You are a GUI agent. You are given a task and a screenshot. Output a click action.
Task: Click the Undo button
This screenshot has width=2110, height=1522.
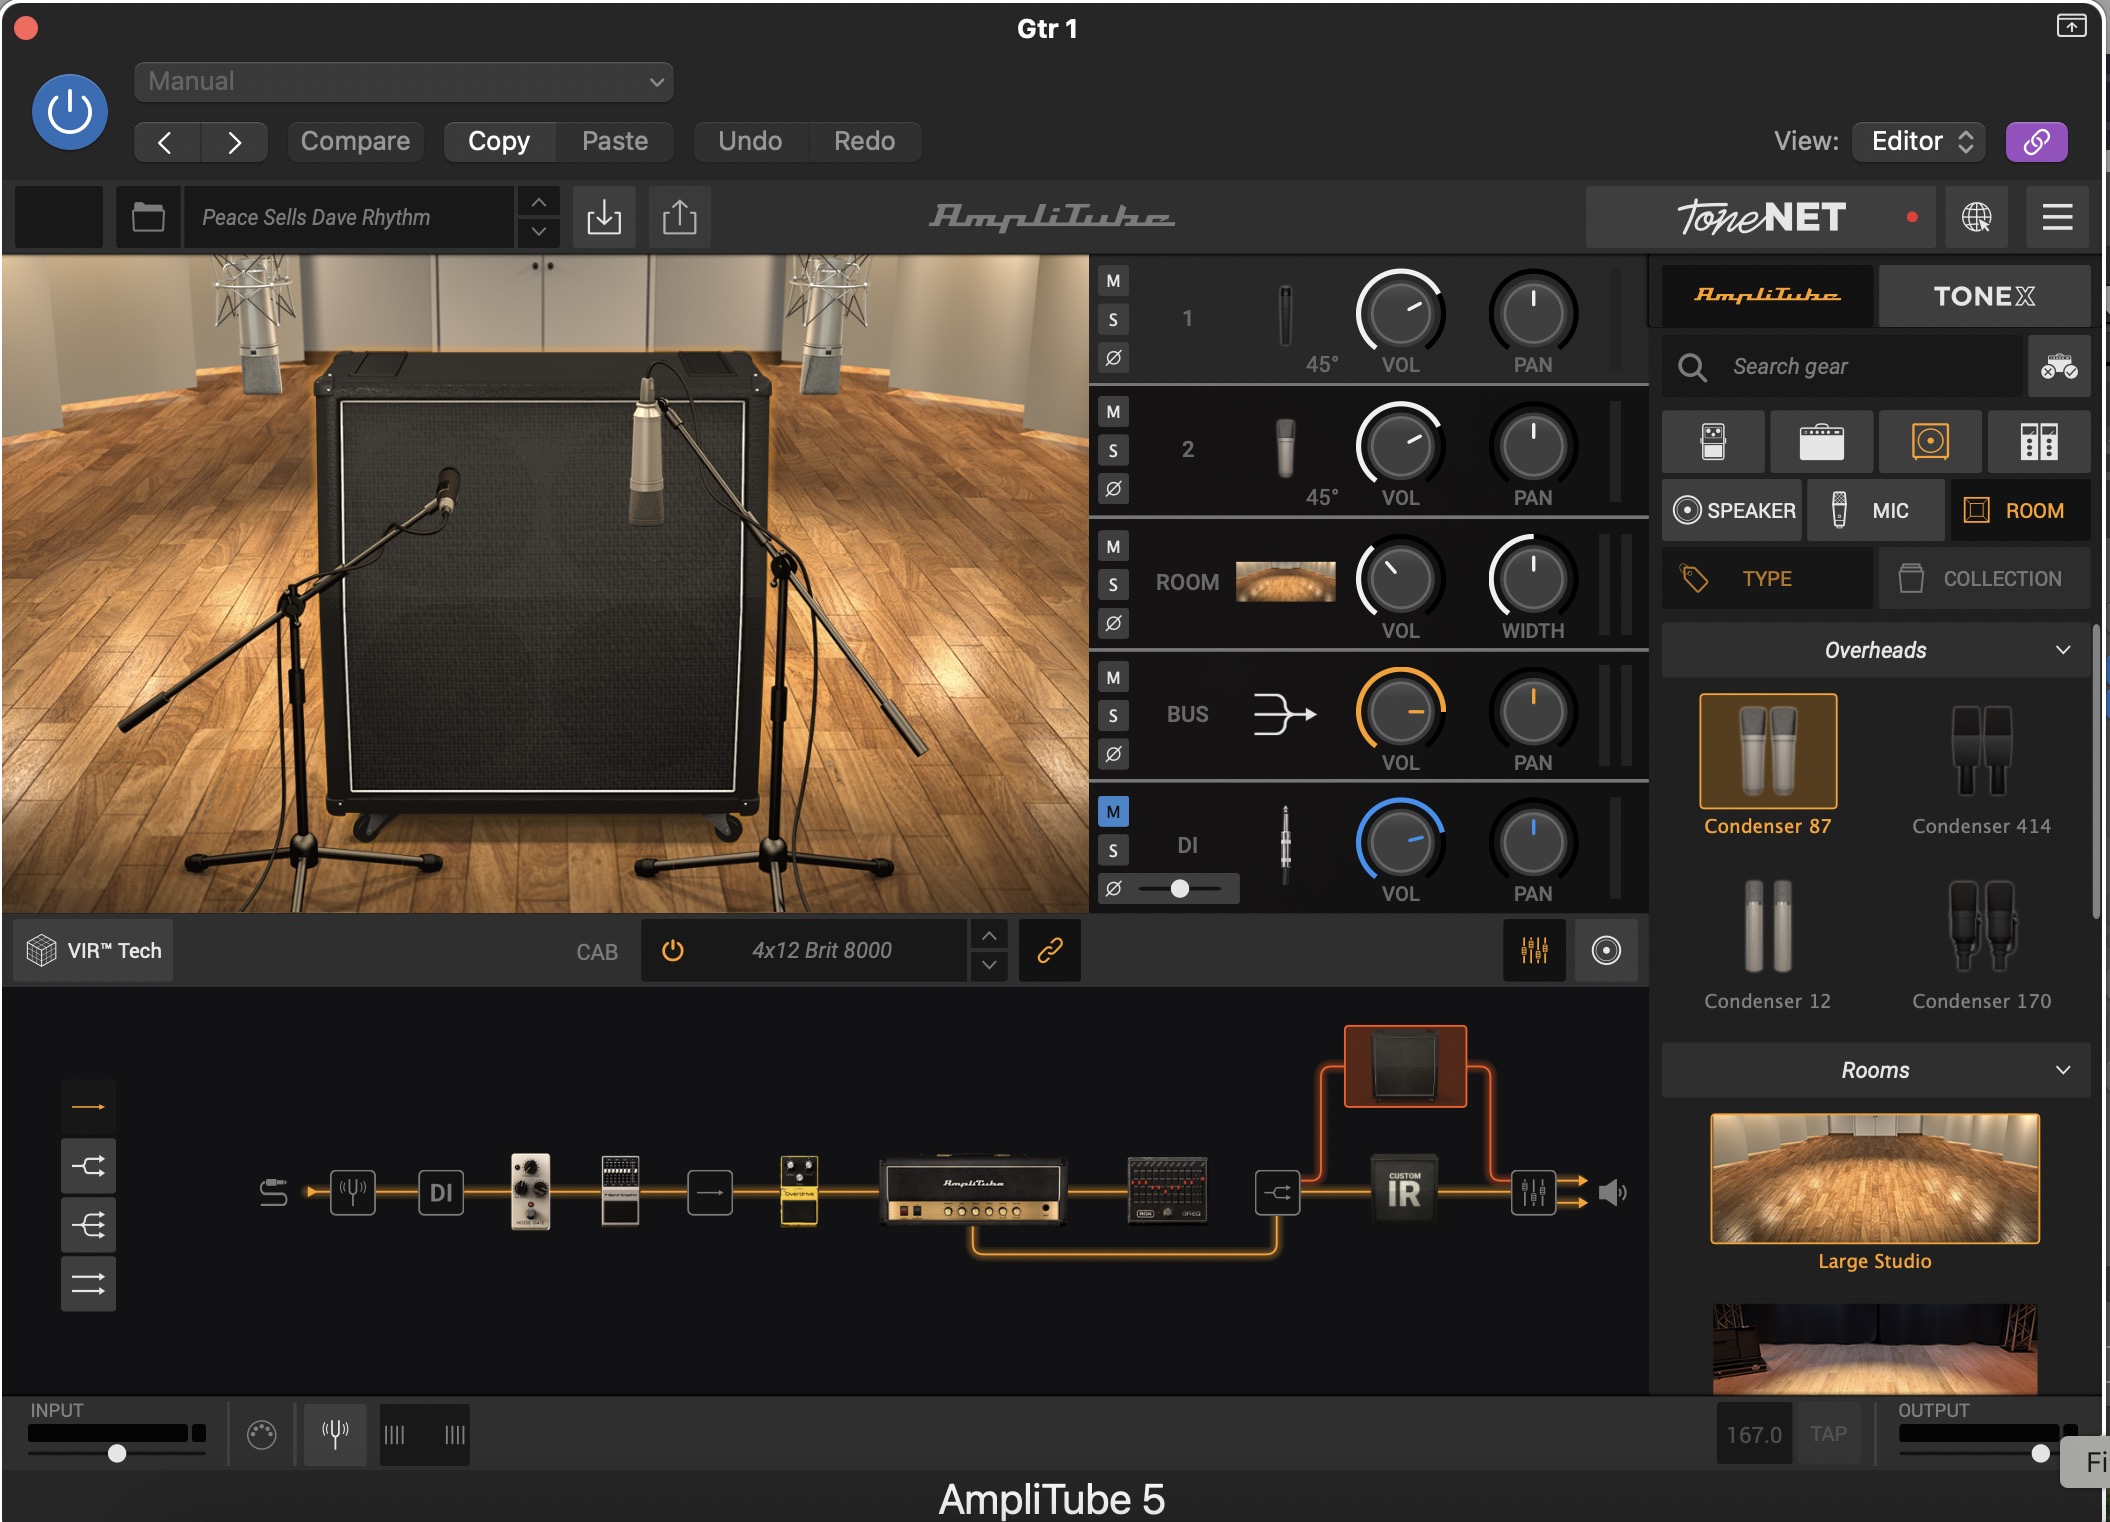(750, 141)
